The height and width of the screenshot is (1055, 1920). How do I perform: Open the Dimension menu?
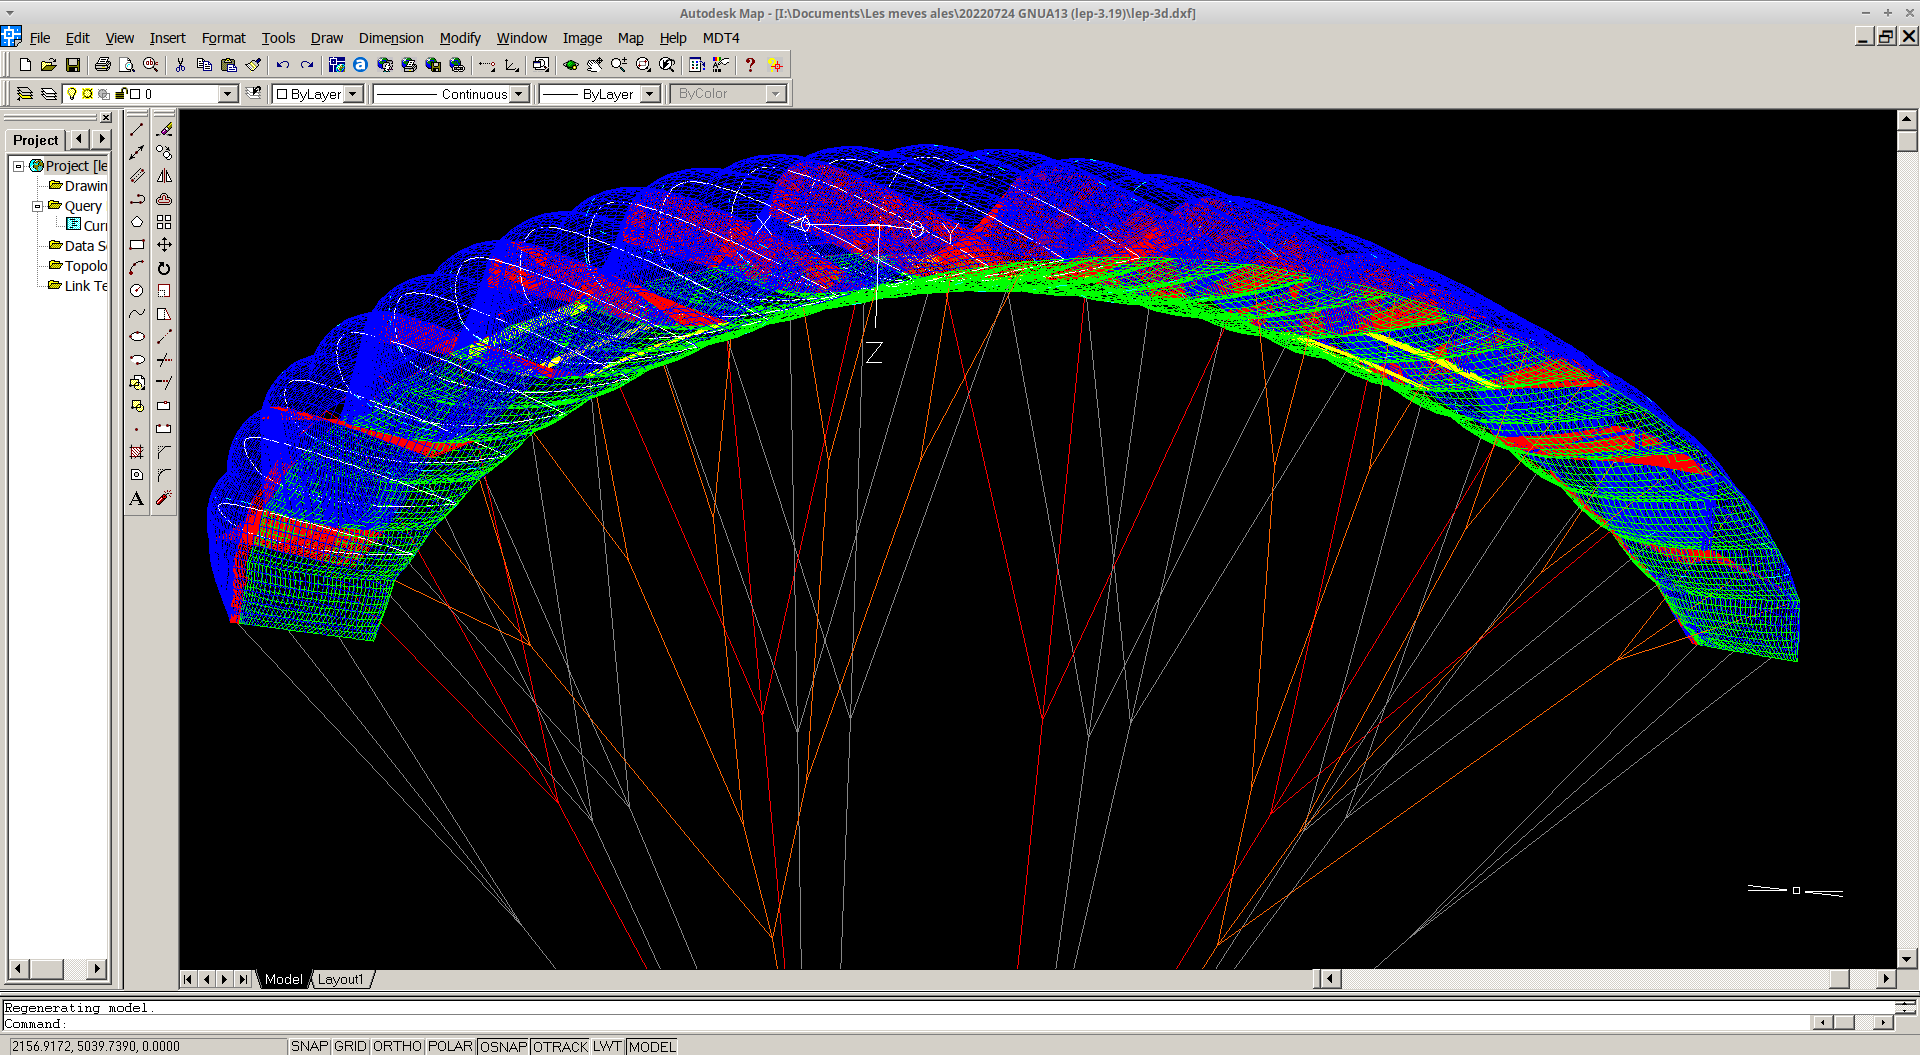coord(391,38)
